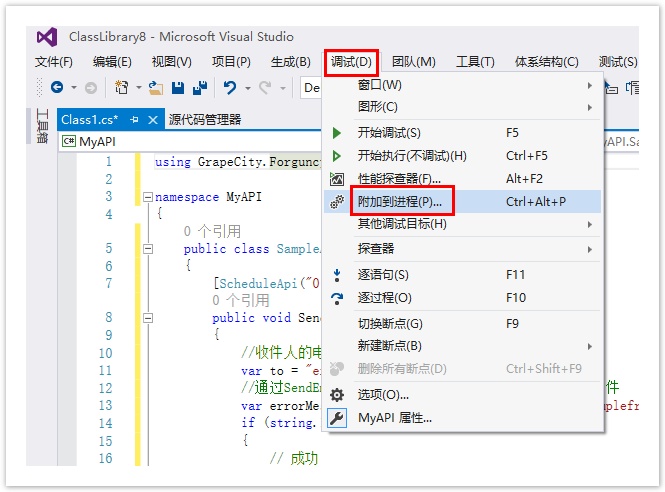Open the navigate backward history dropdown arrow
The image size is (665, 492).
(74, 88)
